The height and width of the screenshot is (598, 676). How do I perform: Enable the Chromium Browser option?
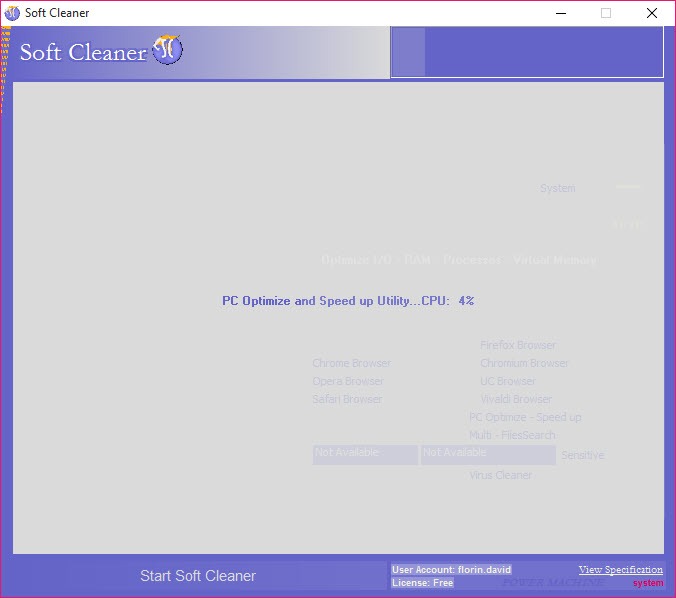click(x=524, y=364)
